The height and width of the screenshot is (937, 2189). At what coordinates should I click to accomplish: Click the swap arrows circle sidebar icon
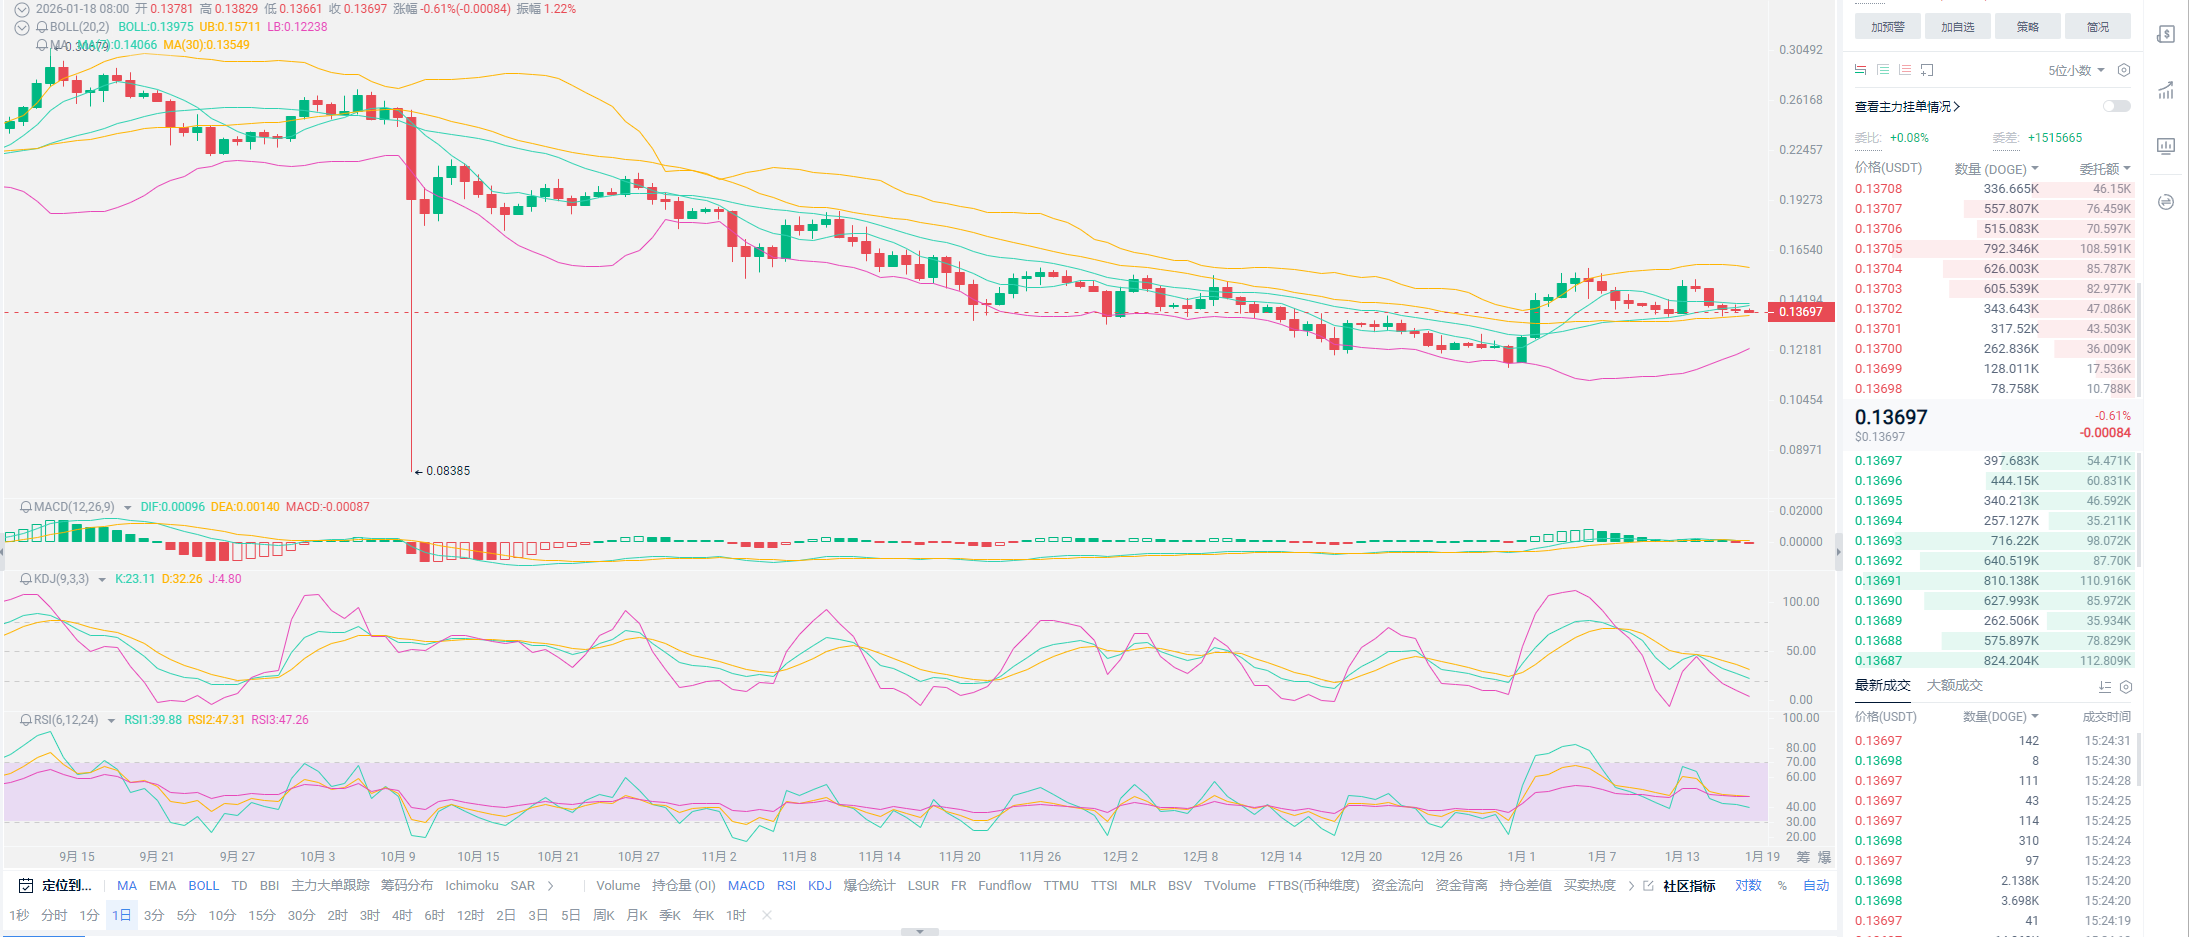pos(2165,202)
